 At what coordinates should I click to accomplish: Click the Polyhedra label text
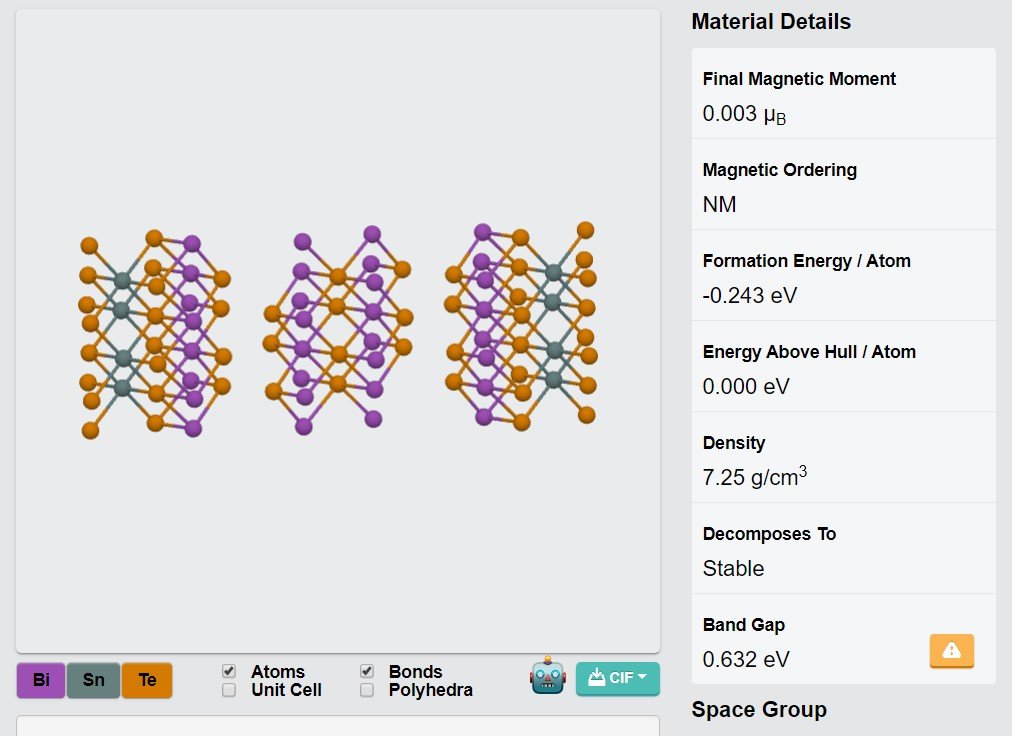point(430,690)
